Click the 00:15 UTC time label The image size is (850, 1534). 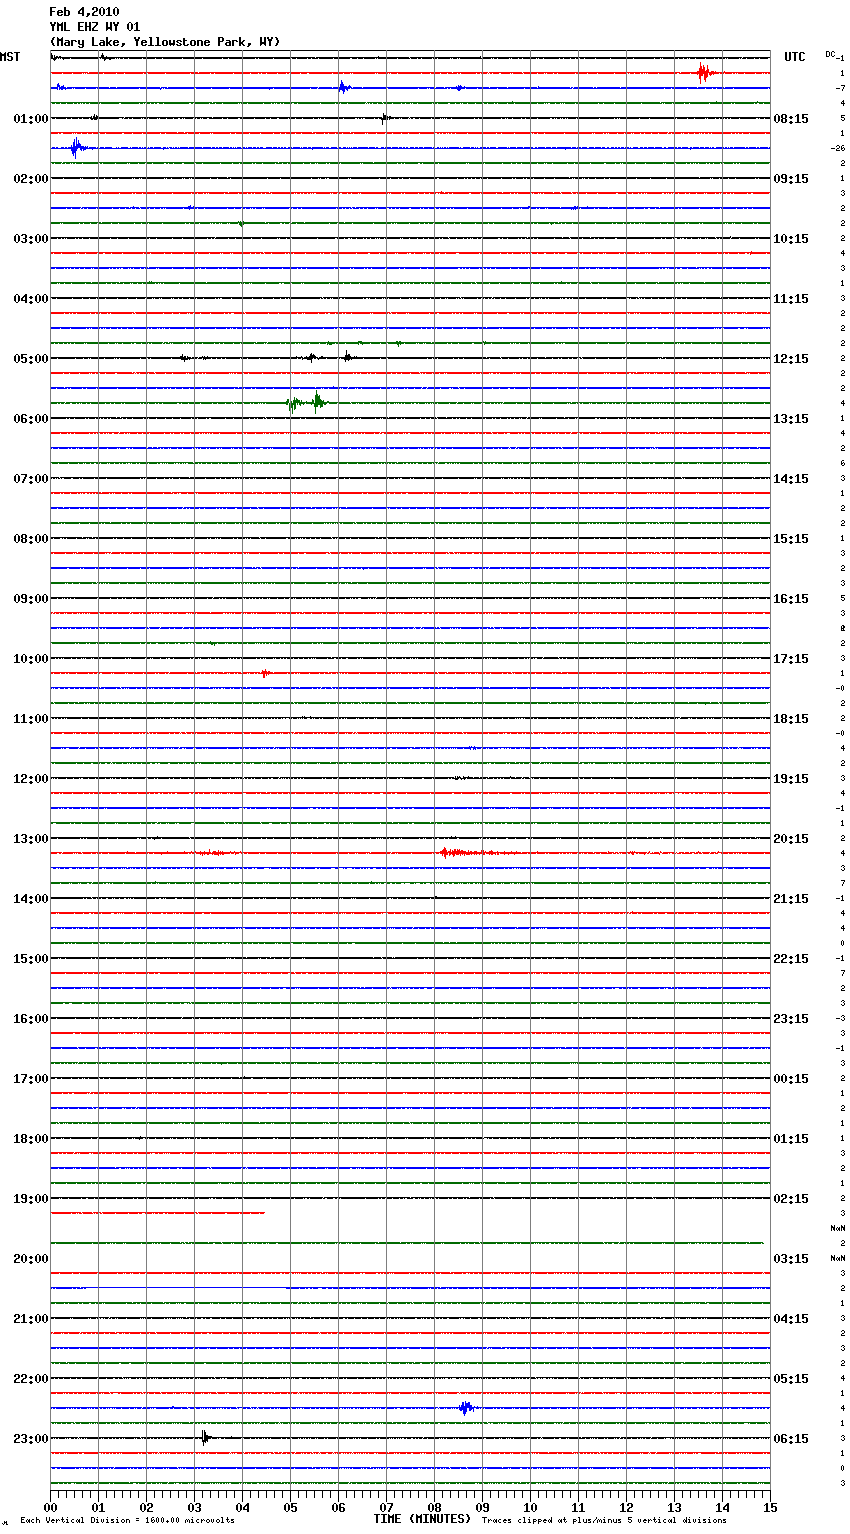point(791,1079)
